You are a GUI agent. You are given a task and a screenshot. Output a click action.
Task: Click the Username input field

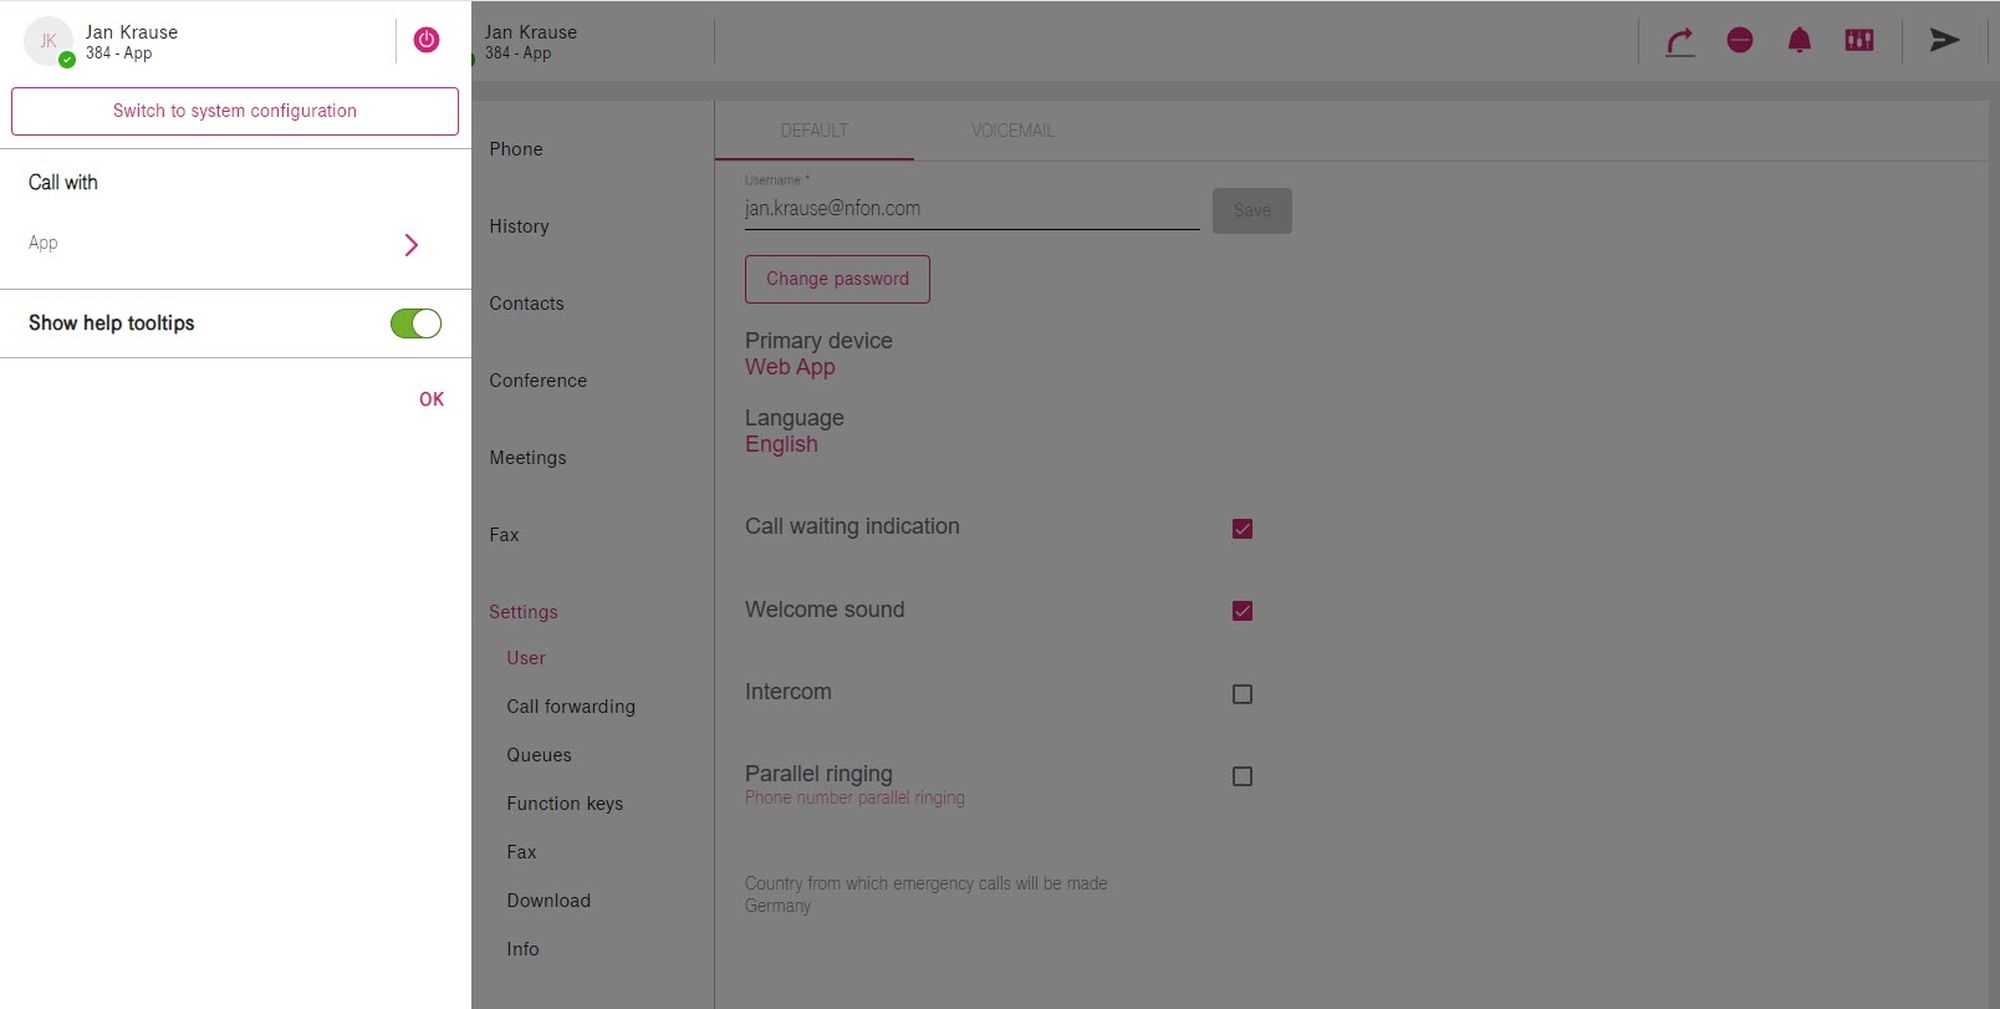click(x=971, y=209)
